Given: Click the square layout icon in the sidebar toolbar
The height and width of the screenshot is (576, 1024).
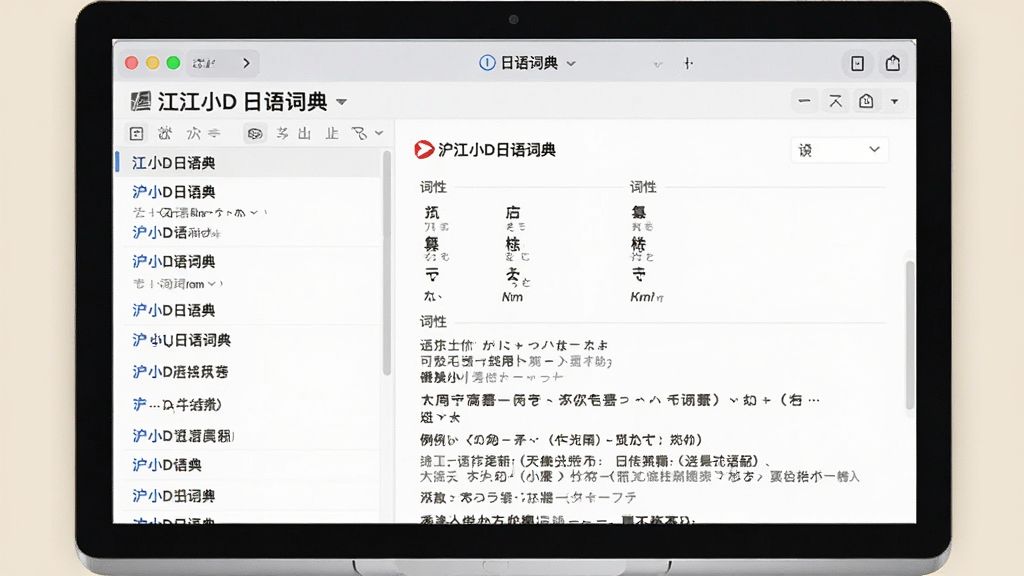Looking at the screenshot, I should pyautogui.click(x=136, y=134).
